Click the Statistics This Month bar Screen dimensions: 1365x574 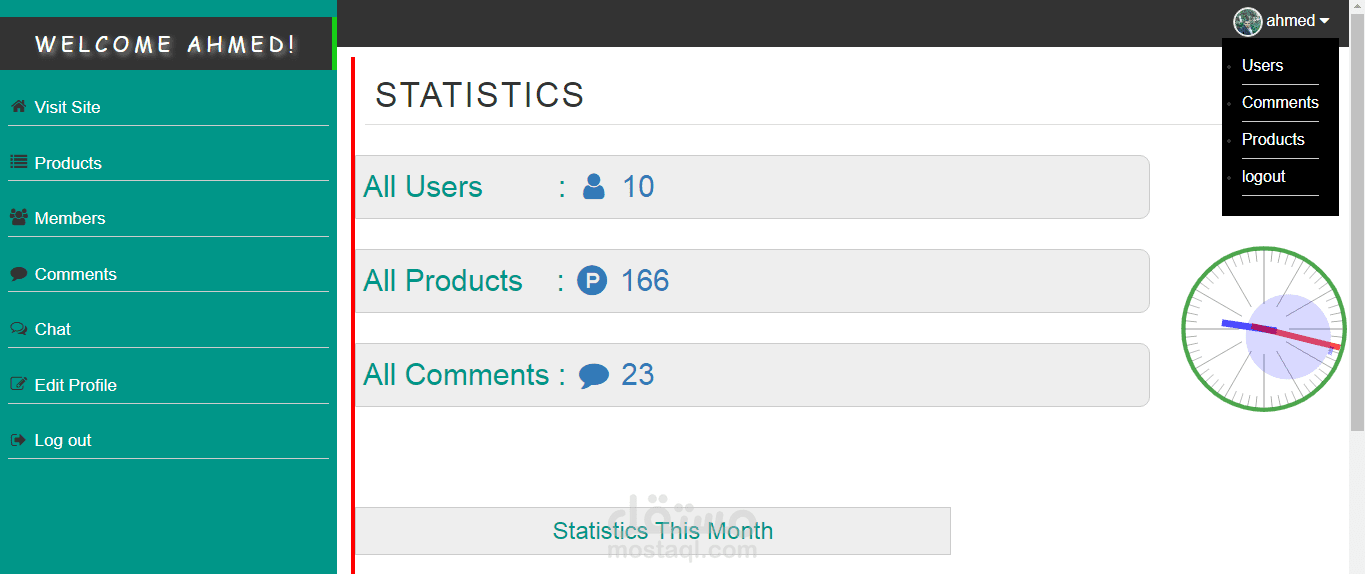(652, 531)
